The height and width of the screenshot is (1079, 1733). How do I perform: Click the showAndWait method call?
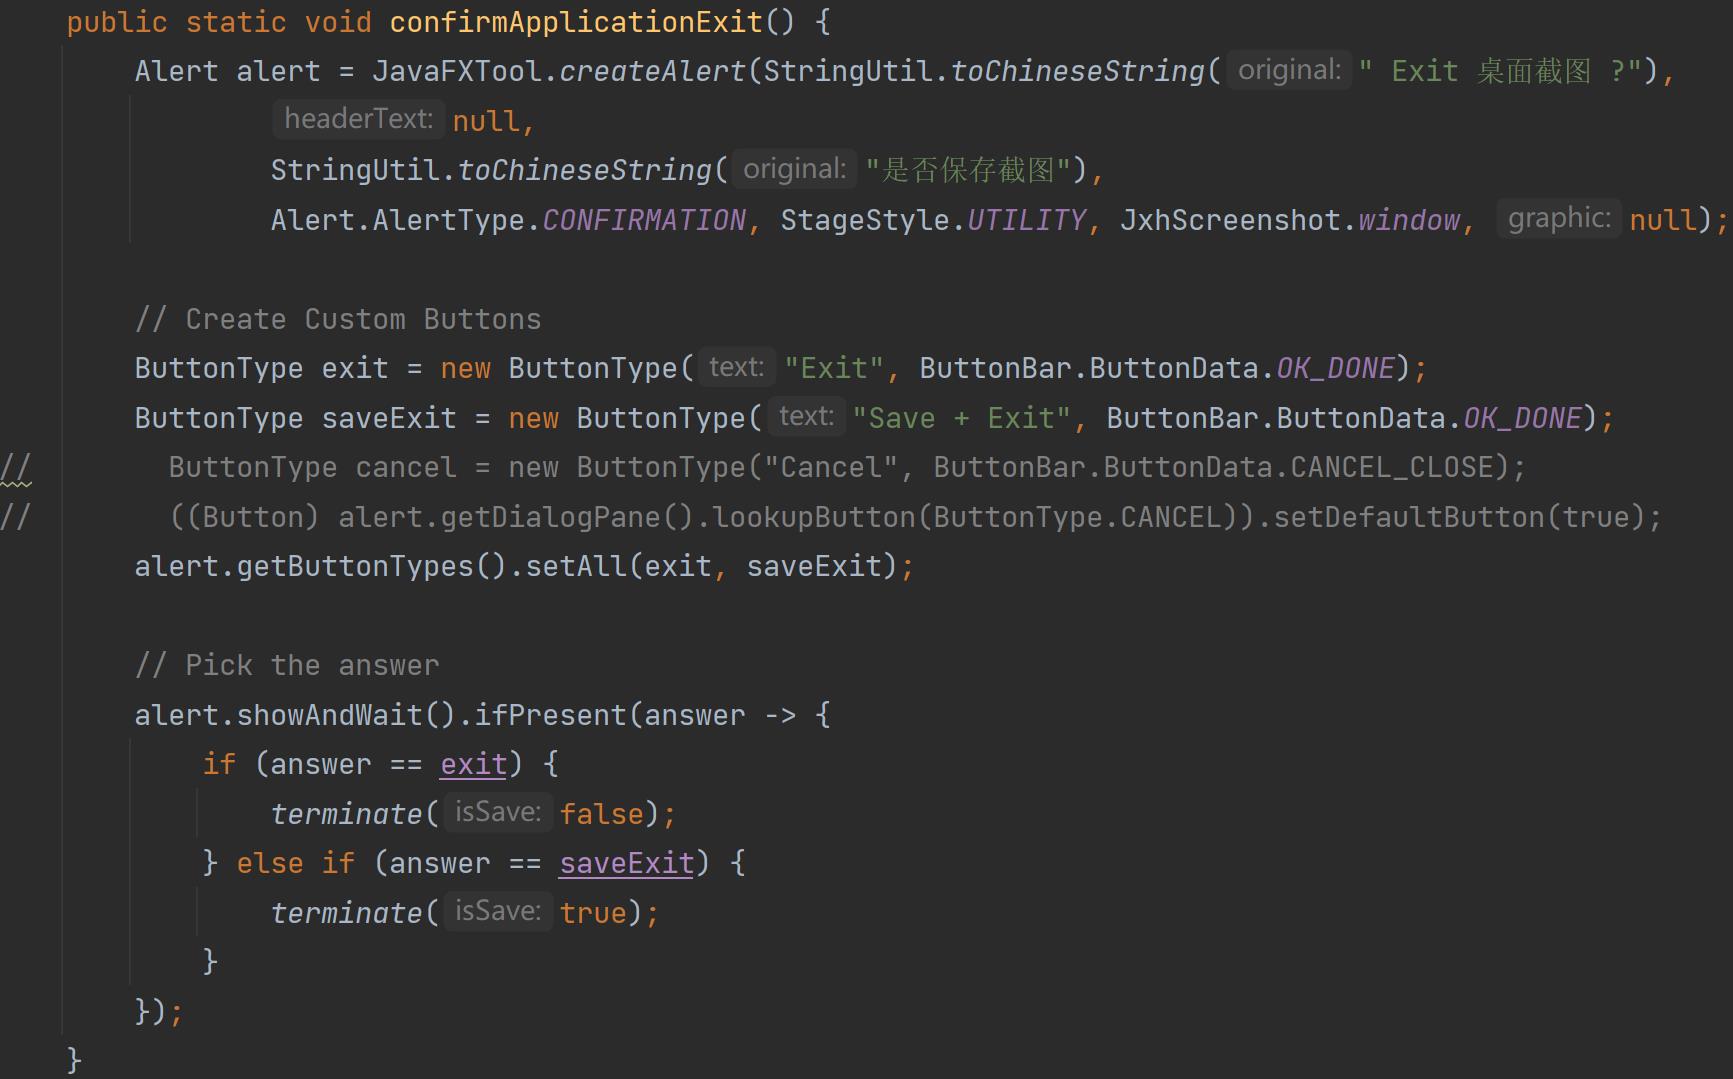click(x=330, y=715)
